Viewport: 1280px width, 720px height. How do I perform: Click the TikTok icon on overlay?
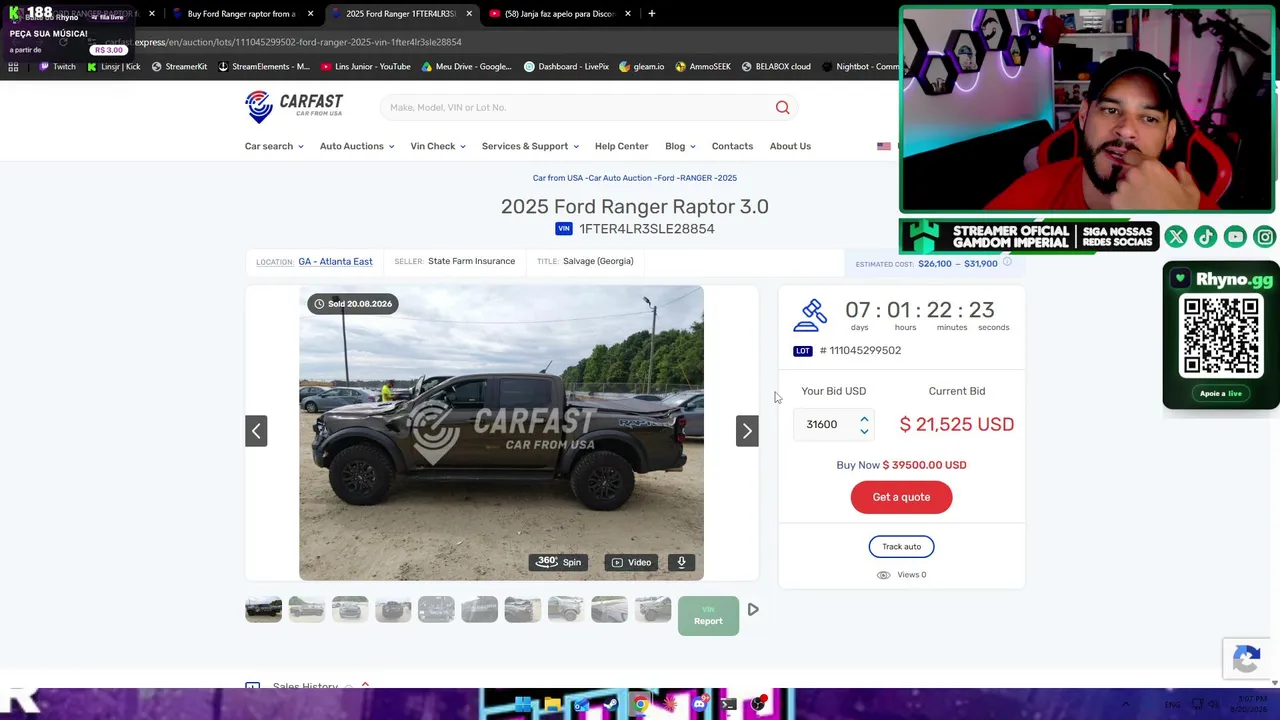click(1206, 237)
